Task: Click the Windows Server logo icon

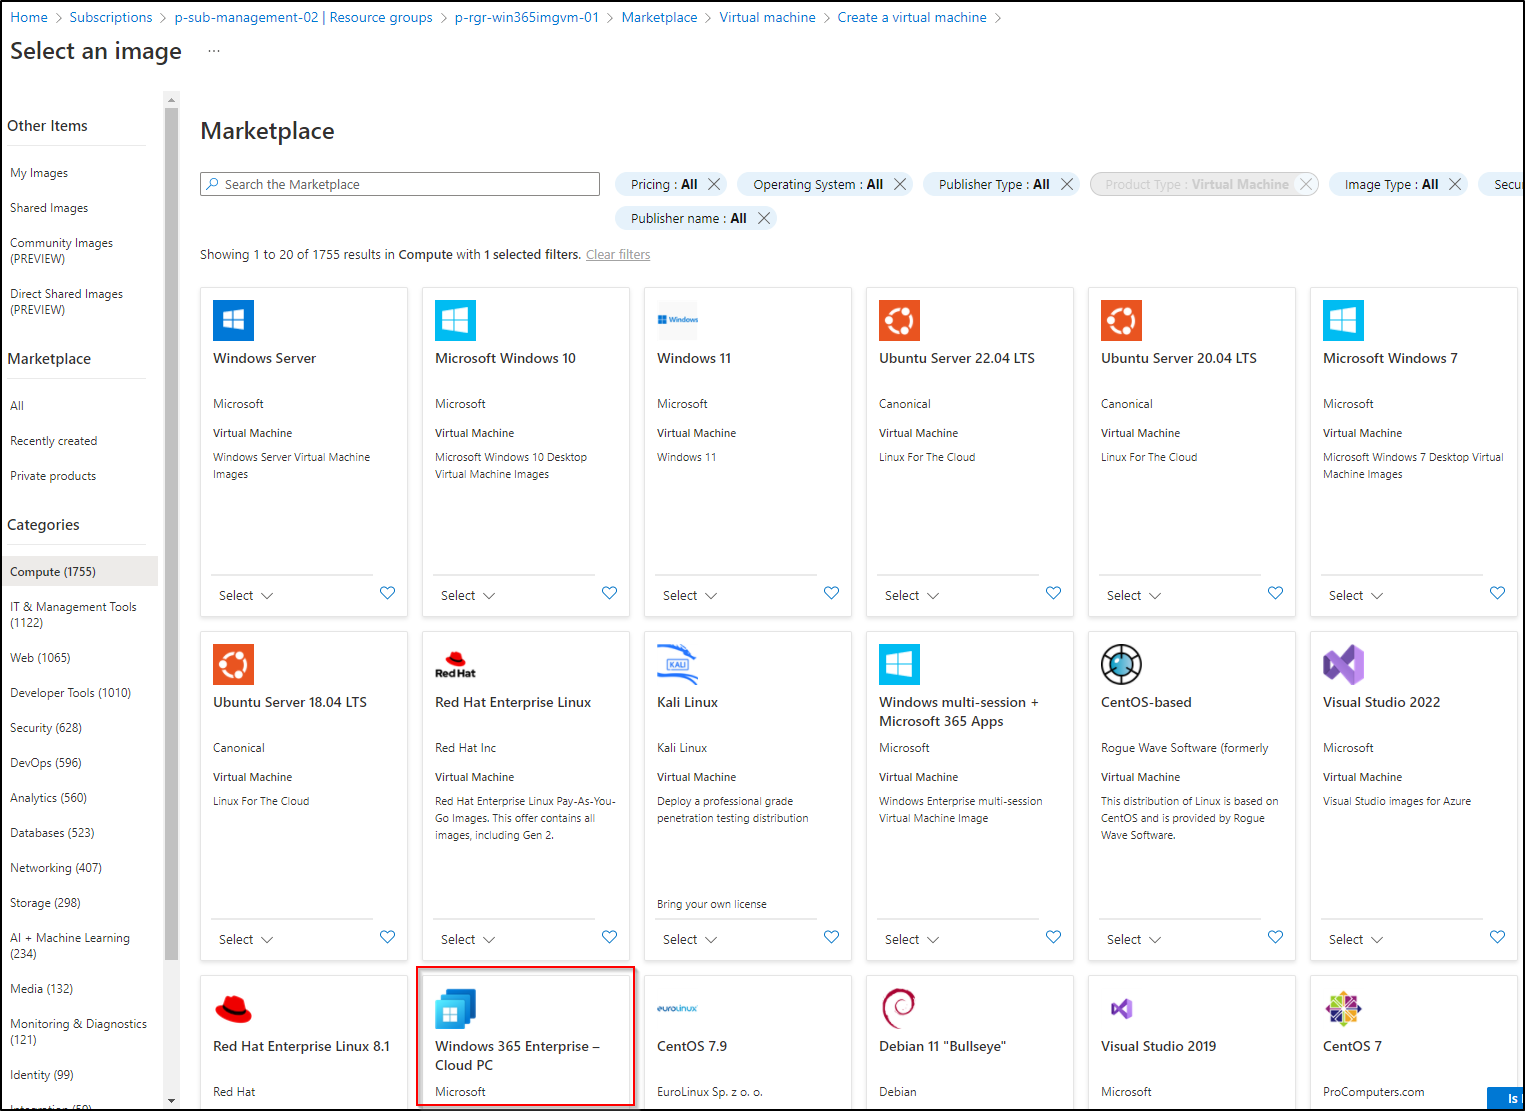Action: tap(233, 321)
